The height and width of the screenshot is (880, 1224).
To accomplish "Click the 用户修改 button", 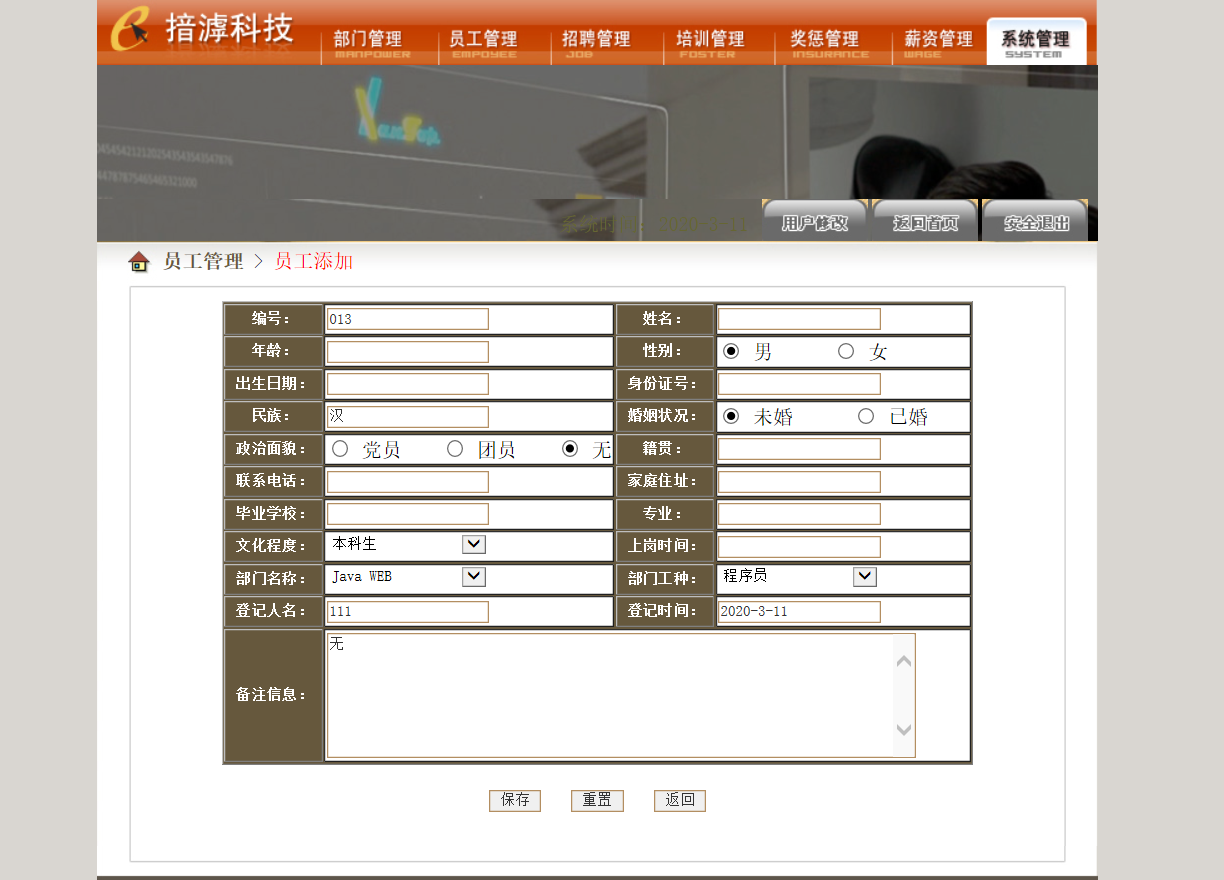I will pyautogui.click(x=814, y=222).
